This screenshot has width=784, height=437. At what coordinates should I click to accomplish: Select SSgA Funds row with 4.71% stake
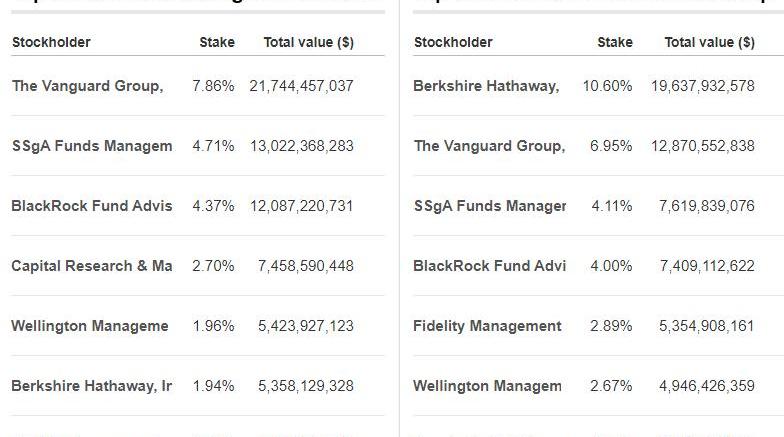[x=91, y=146]
